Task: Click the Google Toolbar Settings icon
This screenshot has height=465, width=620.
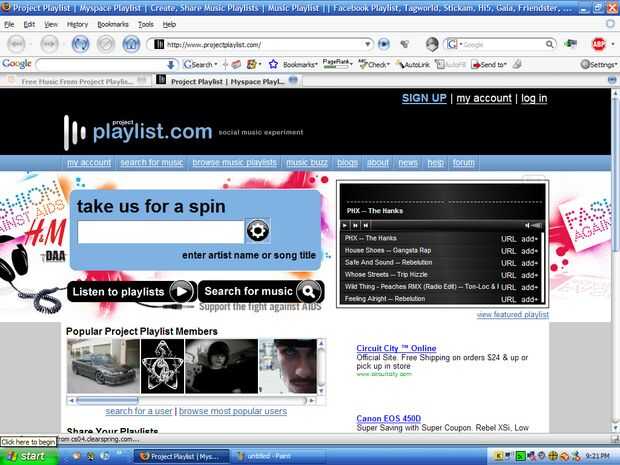Action: tap(584, 64)
